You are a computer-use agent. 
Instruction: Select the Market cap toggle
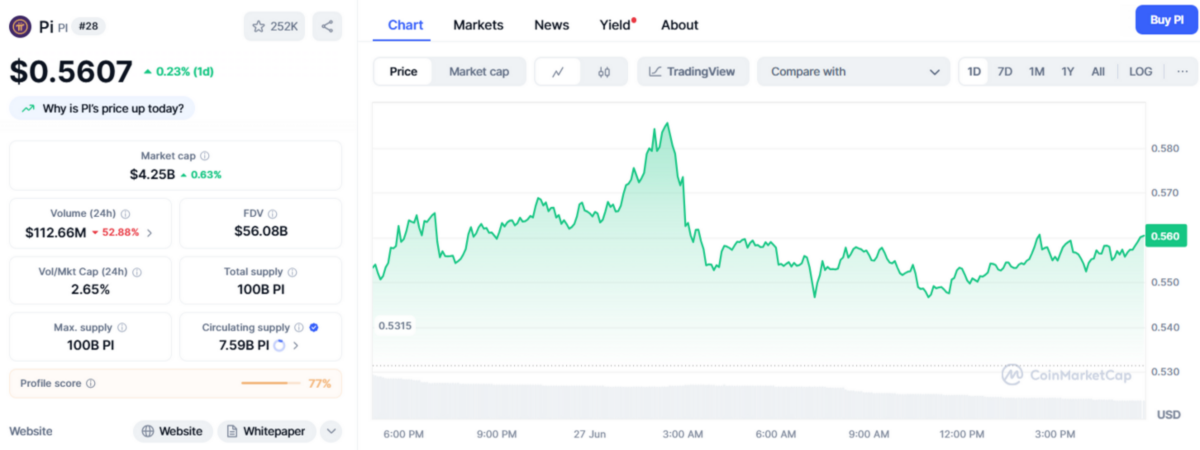tap(479, 72)
